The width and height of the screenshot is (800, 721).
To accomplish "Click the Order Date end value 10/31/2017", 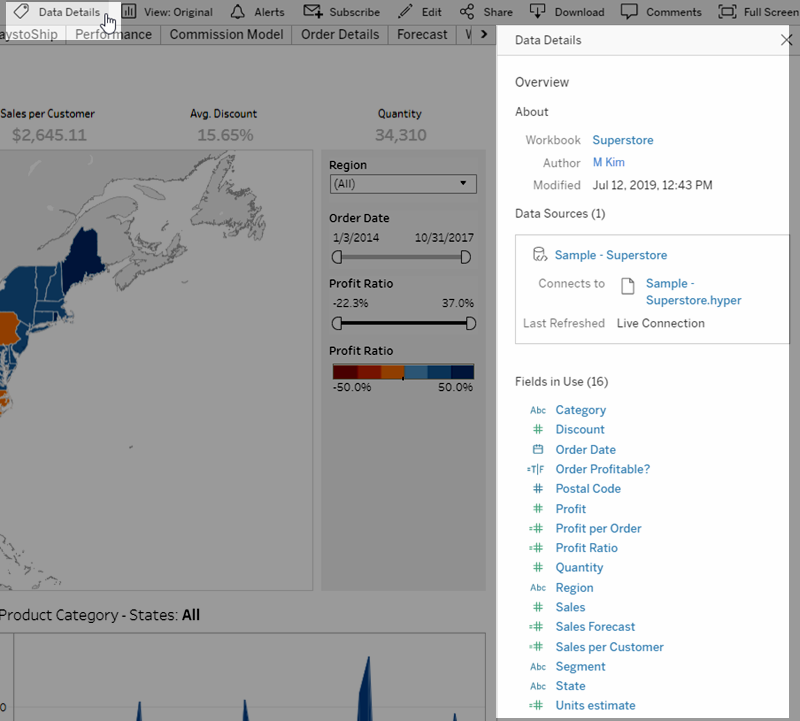I will point(444,237).
